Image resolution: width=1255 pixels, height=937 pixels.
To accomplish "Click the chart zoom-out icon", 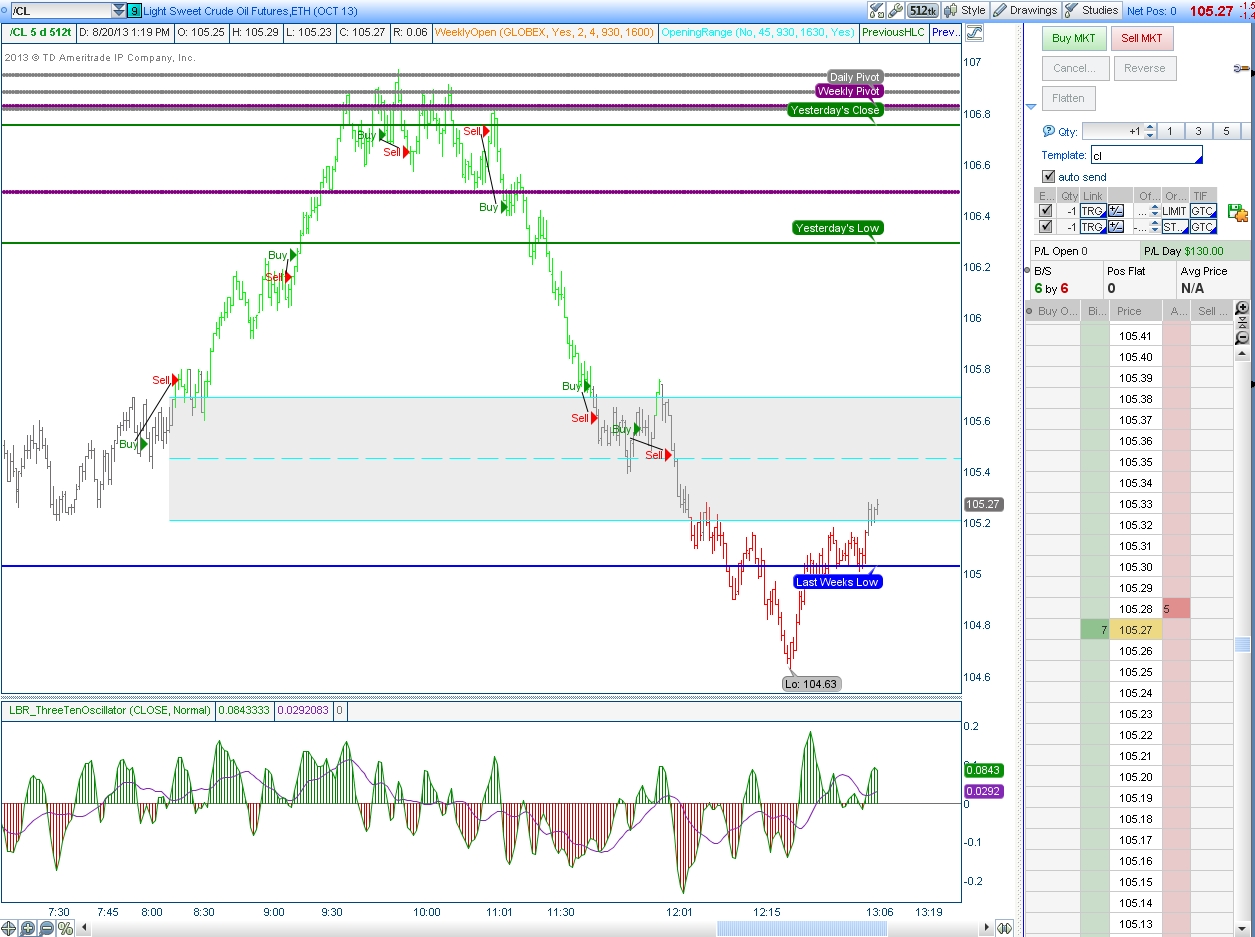I will point(47,928).
